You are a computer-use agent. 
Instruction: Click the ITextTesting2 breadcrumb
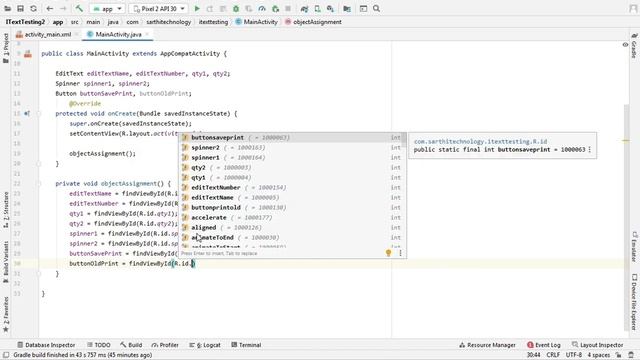(x=25, y=22)
